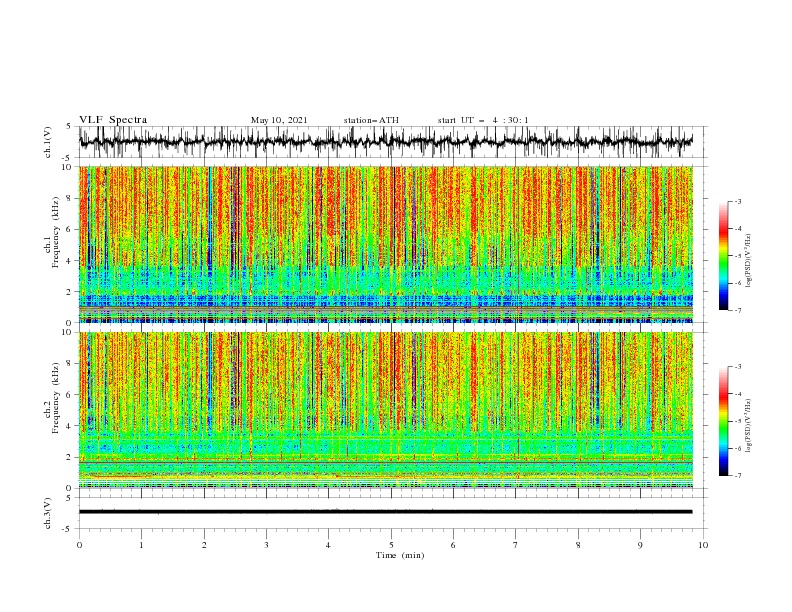Click the ch.2 spectrogram color scale bar
The image size is (792, 612).
coord(723,421)
